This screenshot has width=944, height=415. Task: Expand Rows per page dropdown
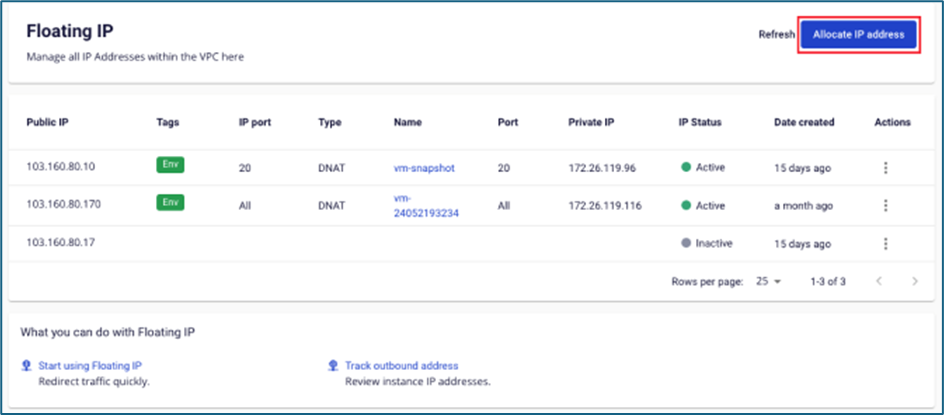[x=768, y=282]
